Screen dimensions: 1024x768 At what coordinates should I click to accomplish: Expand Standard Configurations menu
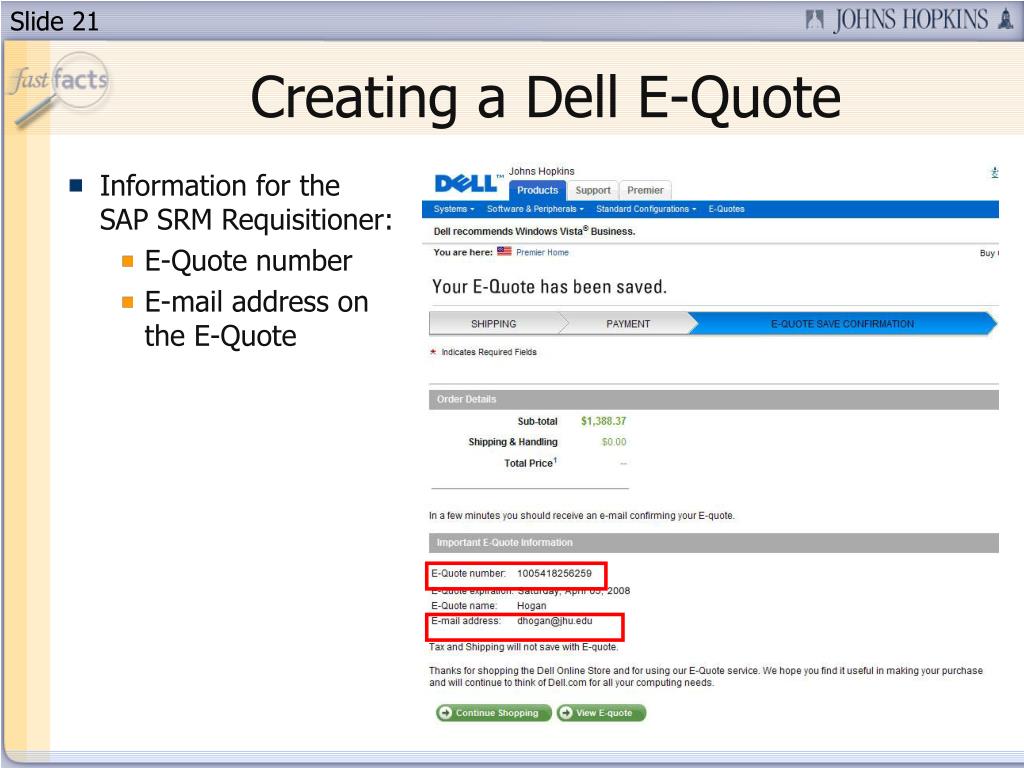(x=647, y=209)
